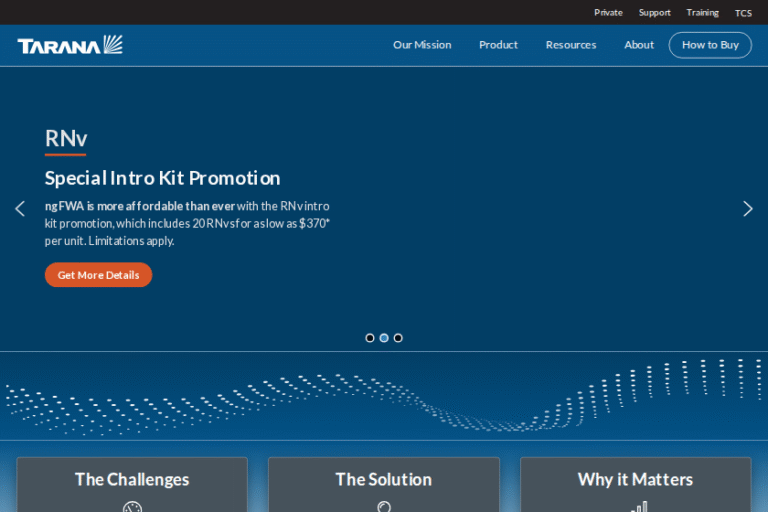This screenshot has height=512, width=768.
Task: Click the TCS link in top bar
Action: 743,13
